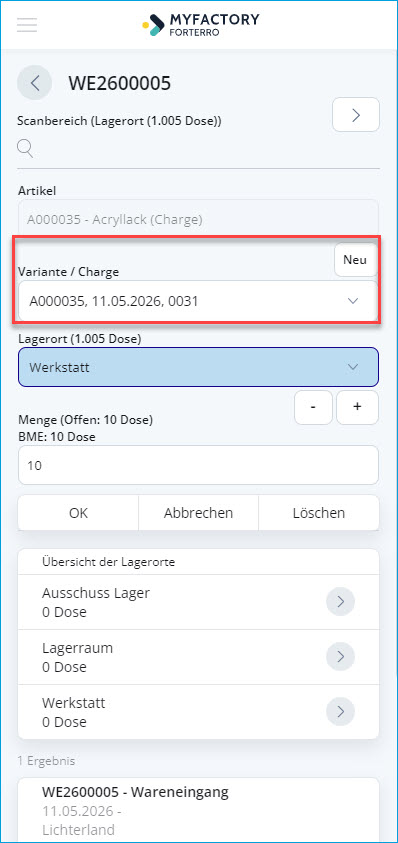Click the WE2600005 page title
This screenshot has width=398, height=843.
pos(119,83)
